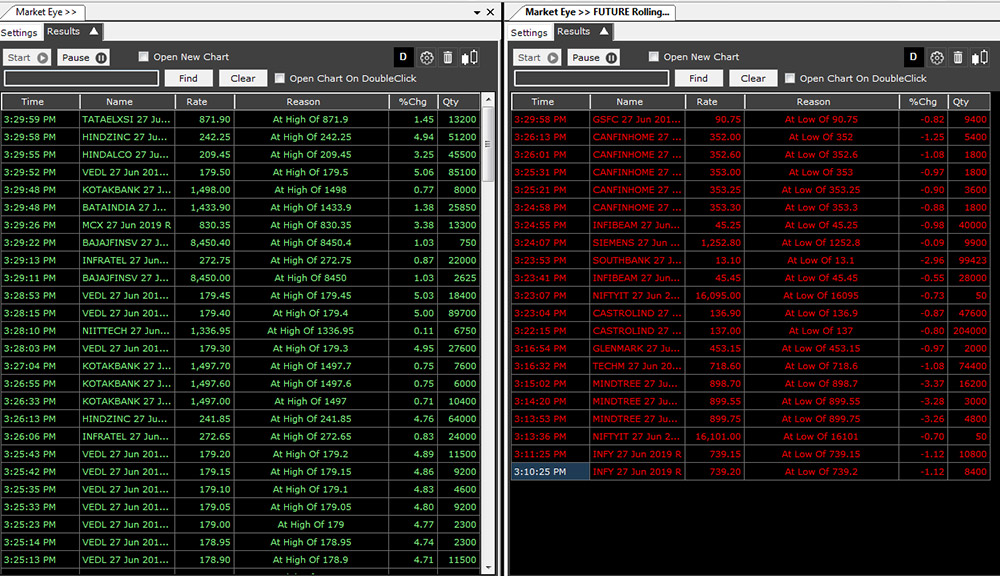The image size is (1000, 576).
Task: Select the BATAINDIA 27 J... row name
Action: [126, 207]
